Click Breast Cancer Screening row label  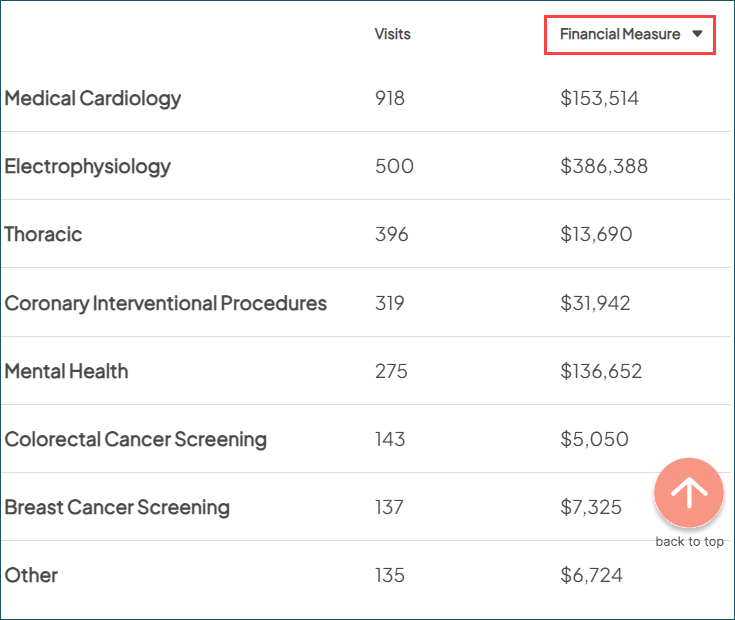point(117,507)
